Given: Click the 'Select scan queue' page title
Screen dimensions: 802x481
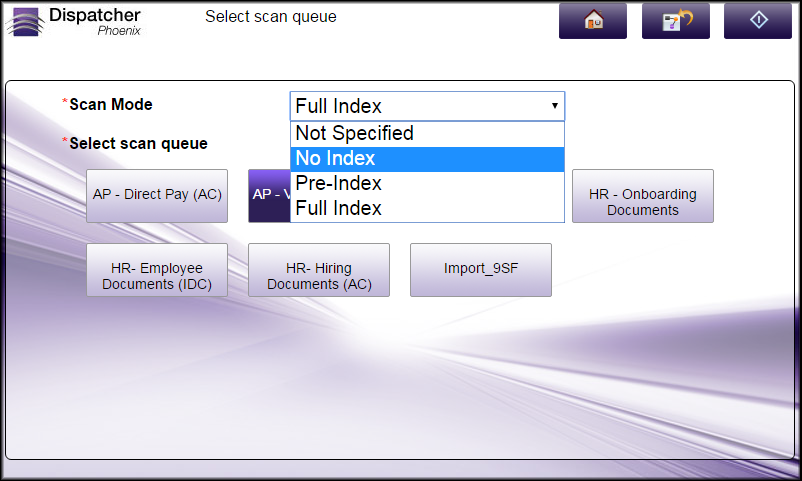Looking at the screenshot, I should pos(271,17).
